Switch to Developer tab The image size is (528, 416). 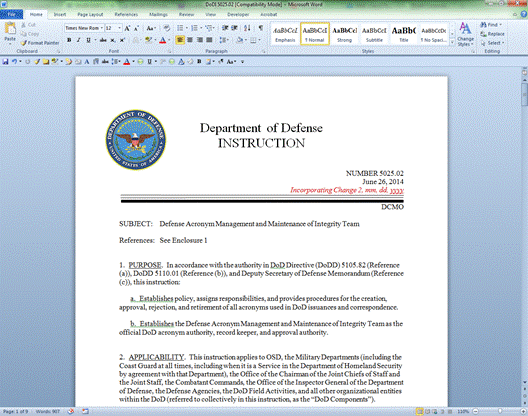point(238,14)
